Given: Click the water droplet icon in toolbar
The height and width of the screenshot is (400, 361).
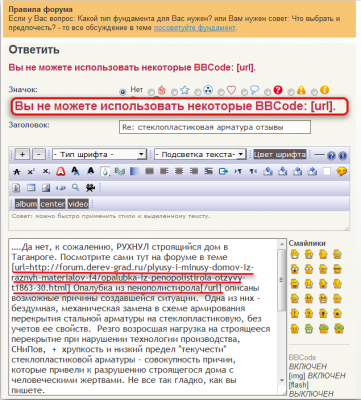Looking at the screenshot, I should tap(105, 172).
